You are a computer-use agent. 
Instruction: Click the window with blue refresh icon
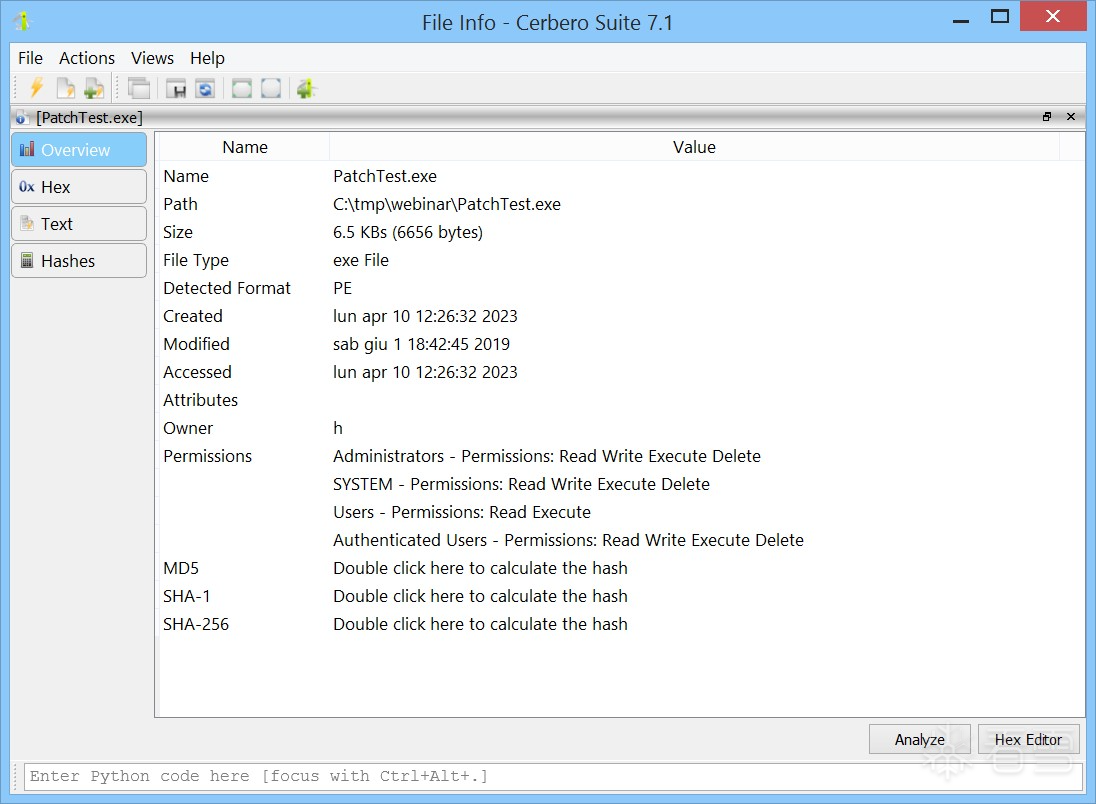pos(205,89)
